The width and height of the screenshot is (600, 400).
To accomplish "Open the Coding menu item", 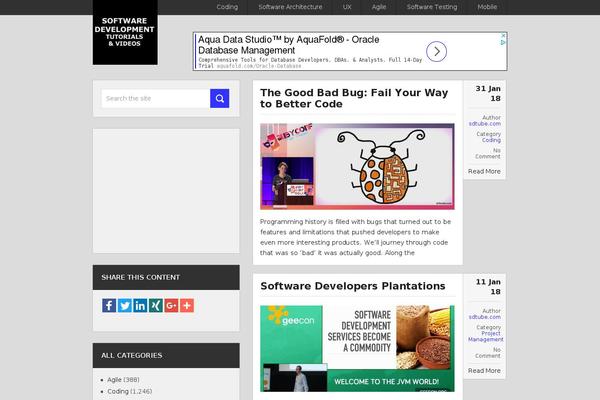I will point(227,7).
